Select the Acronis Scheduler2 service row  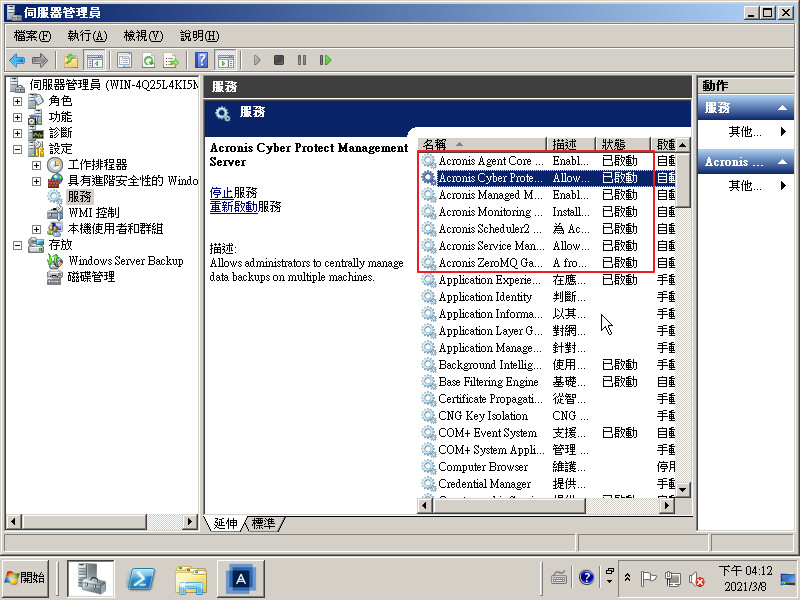tap(547, 229)
